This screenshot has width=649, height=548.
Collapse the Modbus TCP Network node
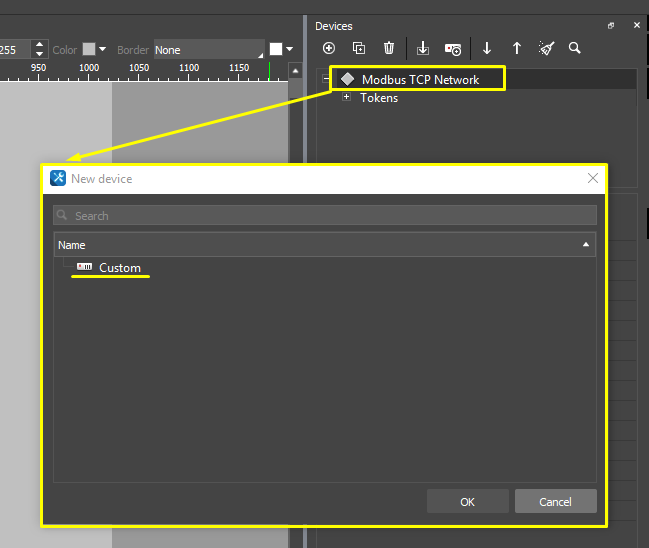click(326, 79)
